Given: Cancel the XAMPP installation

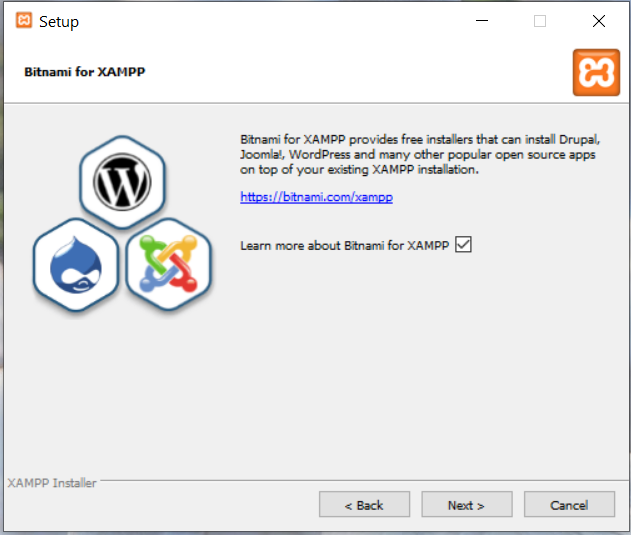Looking at the screenshot, I should (x=569, y=504).
